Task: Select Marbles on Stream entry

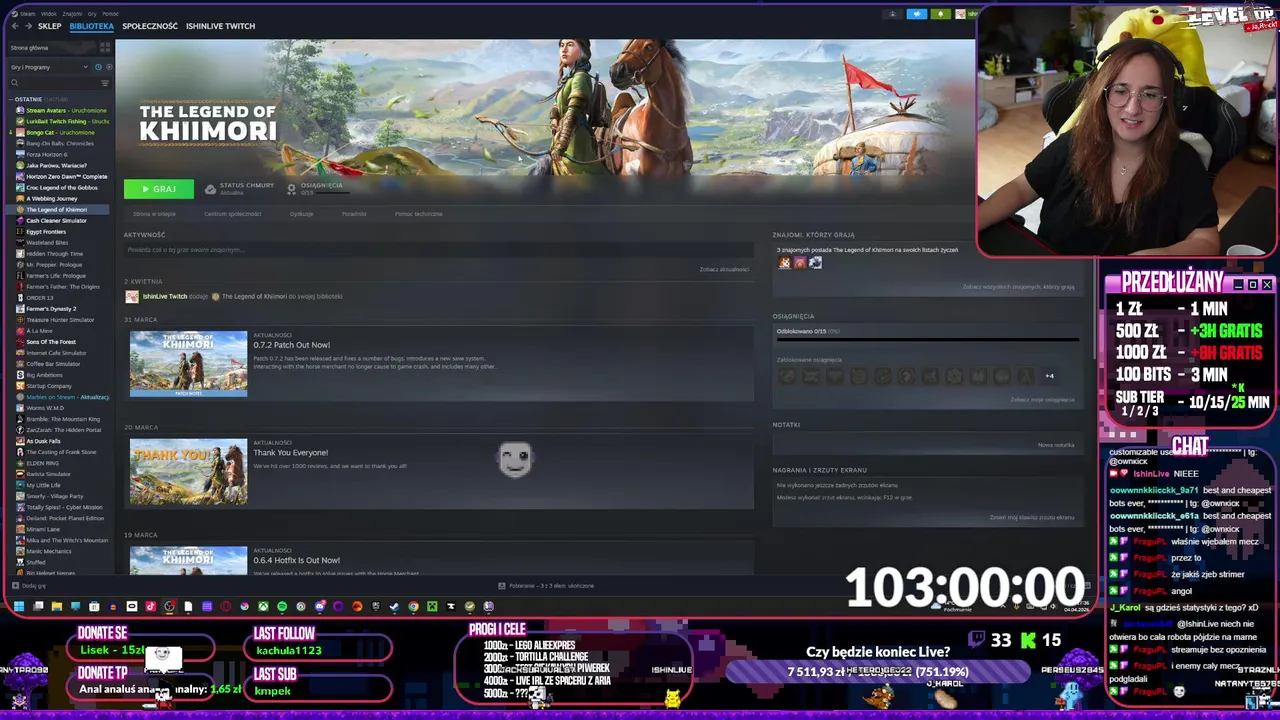Action: point(62,397)
